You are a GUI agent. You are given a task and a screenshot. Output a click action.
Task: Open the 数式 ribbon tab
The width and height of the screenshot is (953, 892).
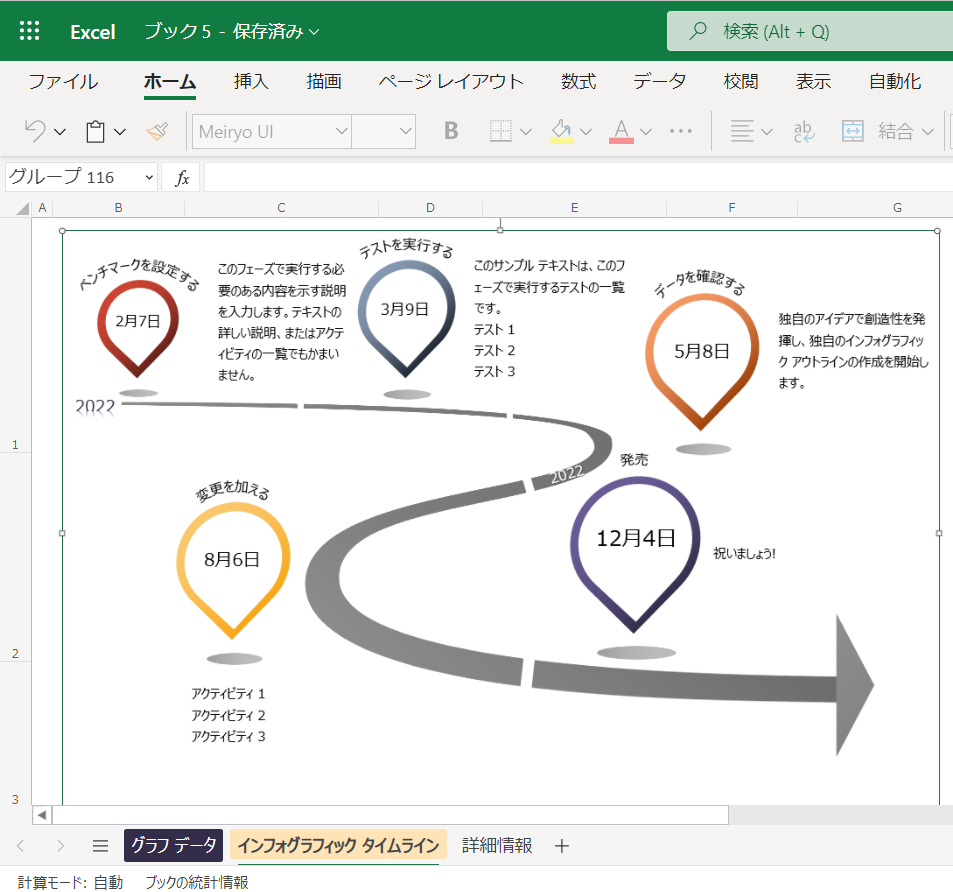click(x=579, y=81)
